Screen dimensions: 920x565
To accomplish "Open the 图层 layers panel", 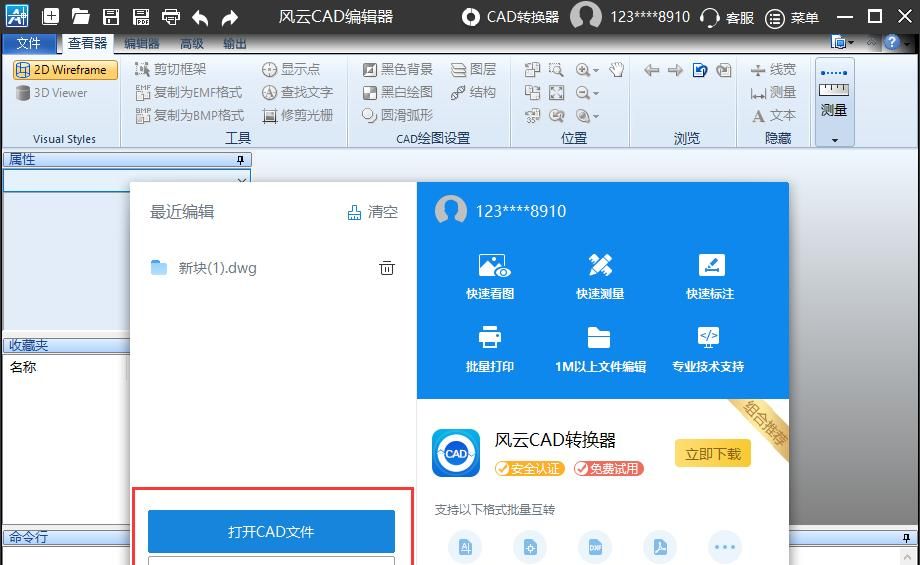I will pos(473,69).
